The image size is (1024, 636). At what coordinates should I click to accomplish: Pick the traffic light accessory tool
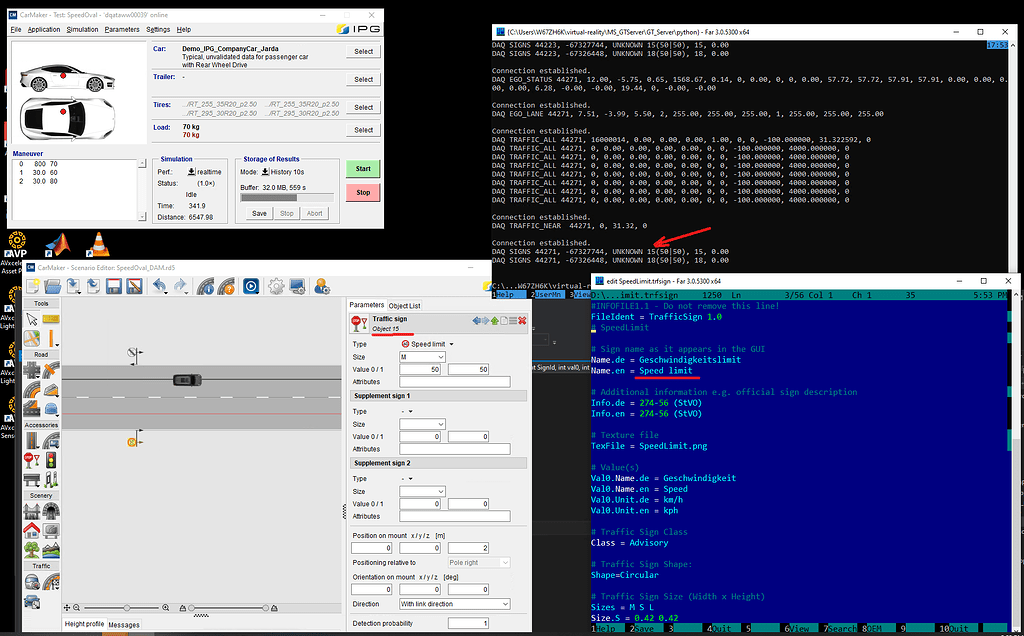pyautogui.click(x=52, y=458)
